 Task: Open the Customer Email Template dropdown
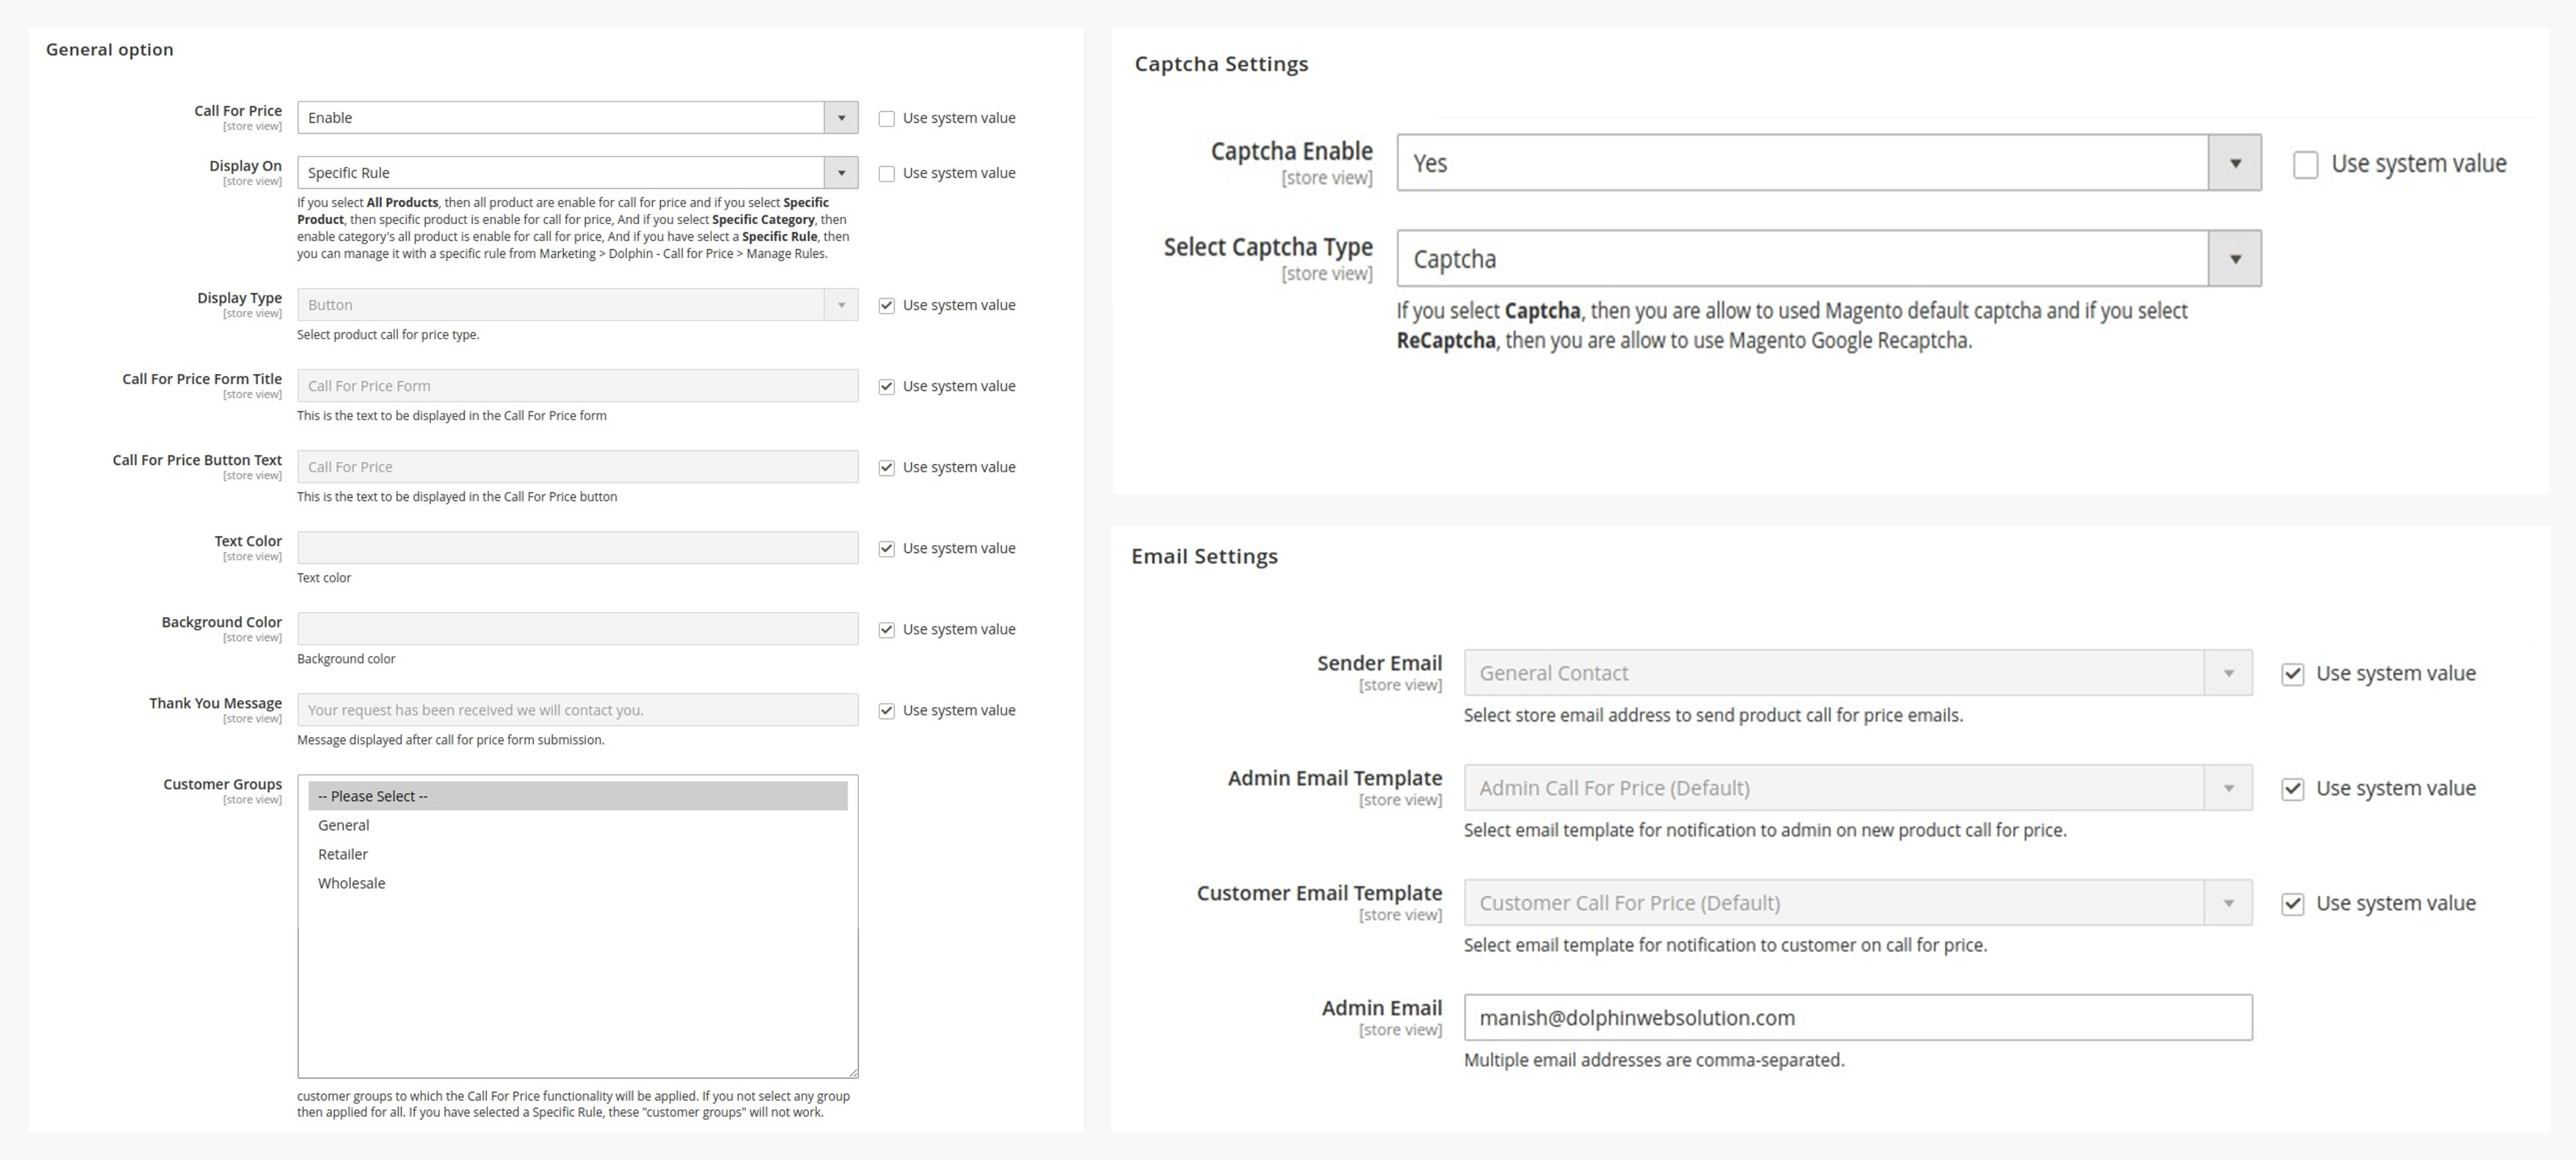[x=1858, y=903]
